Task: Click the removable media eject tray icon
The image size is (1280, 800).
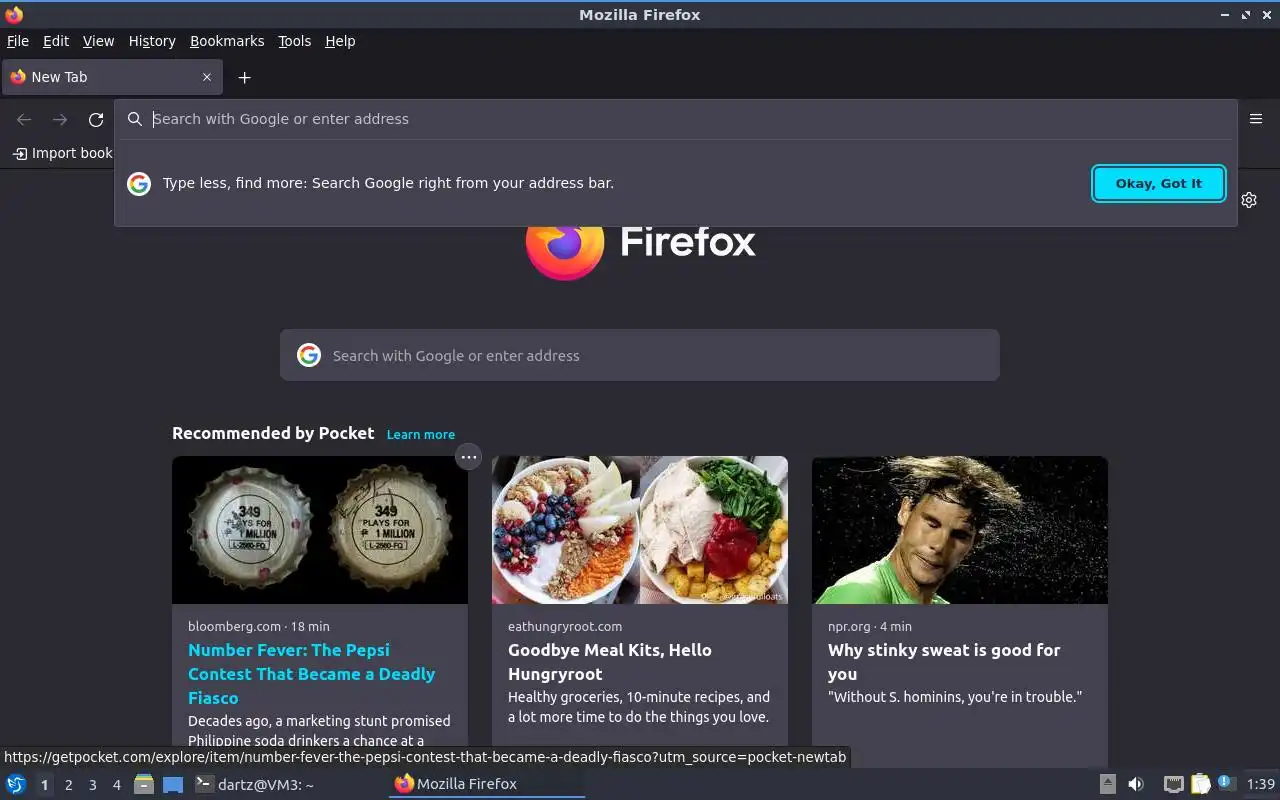Action: click(x=1108, y=784)
